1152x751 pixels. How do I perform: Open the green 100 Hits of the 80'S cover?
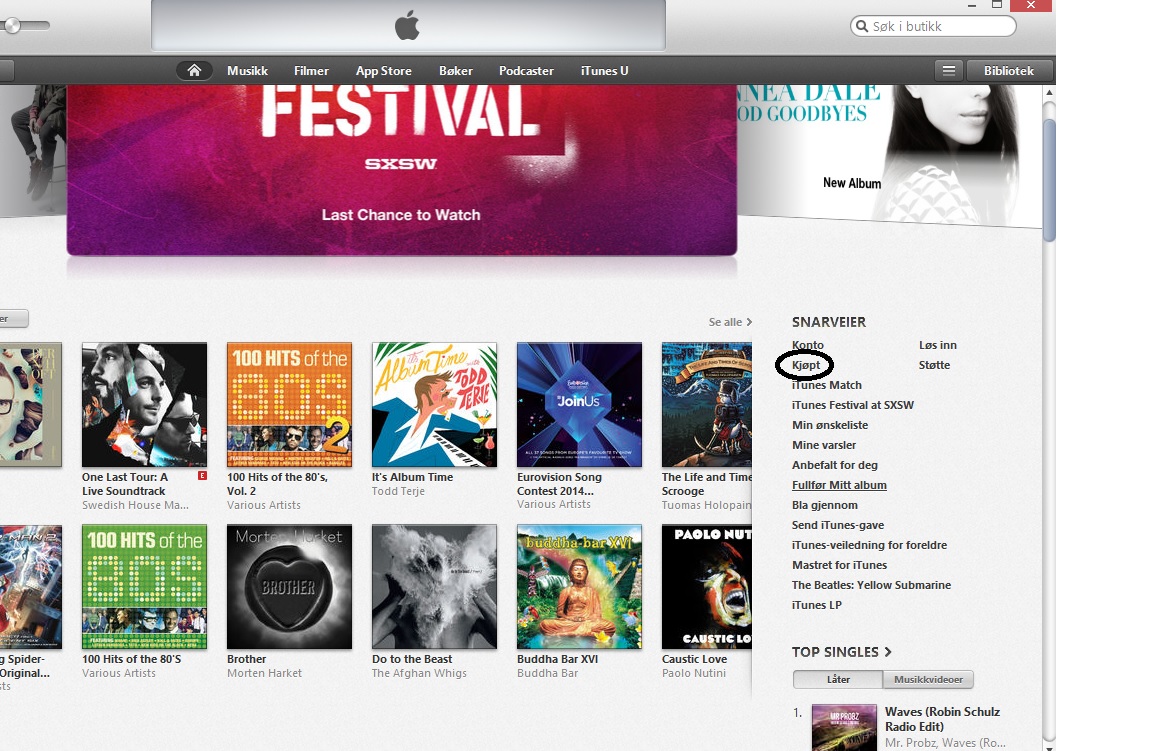point(144,586)
